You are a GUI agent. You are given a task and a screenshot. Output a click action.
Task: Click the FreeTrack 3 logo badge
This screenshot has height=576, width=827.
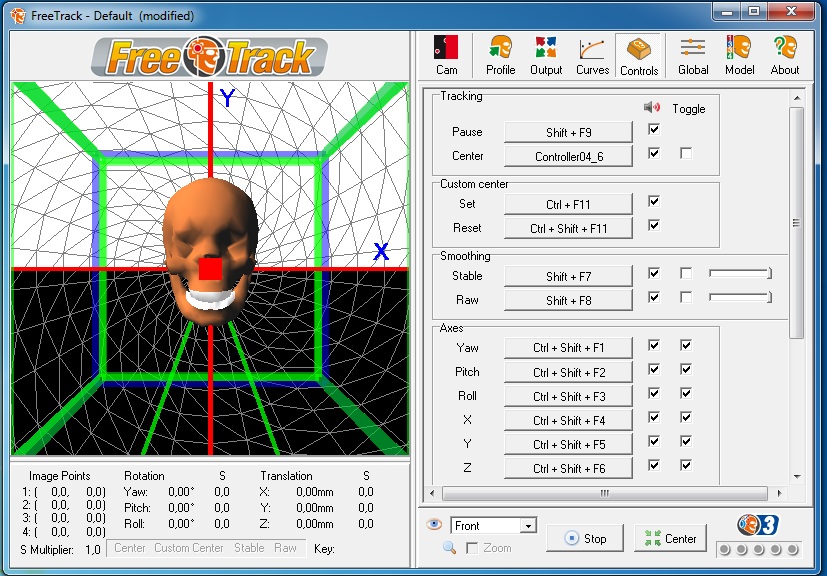[x=758, y=525]
